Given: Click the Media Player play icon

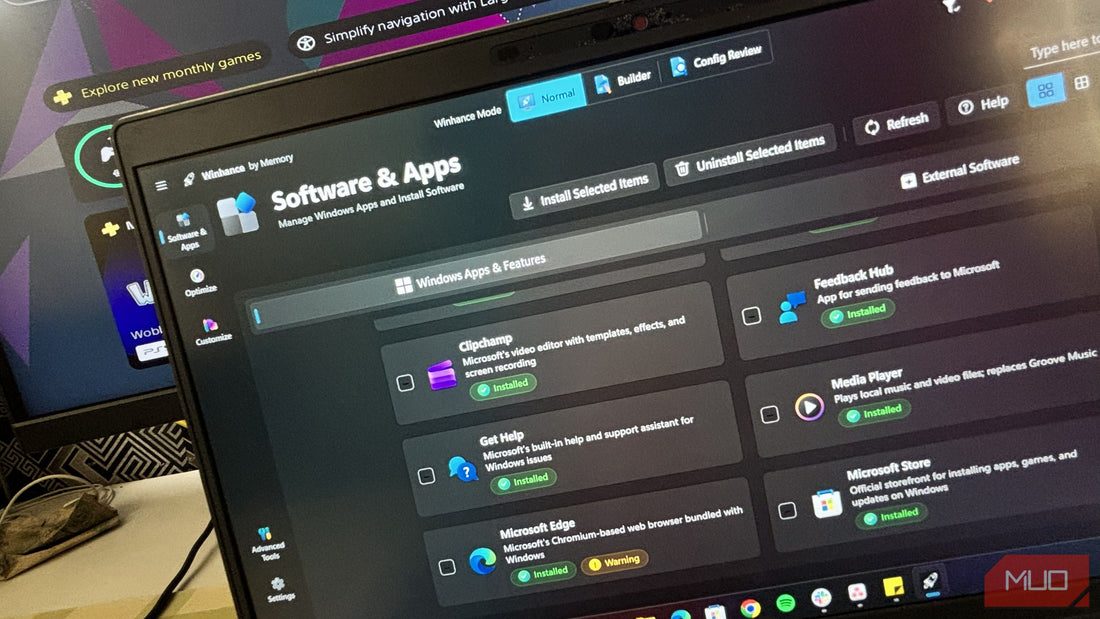Looking at the screenshot, I should 809,406.
